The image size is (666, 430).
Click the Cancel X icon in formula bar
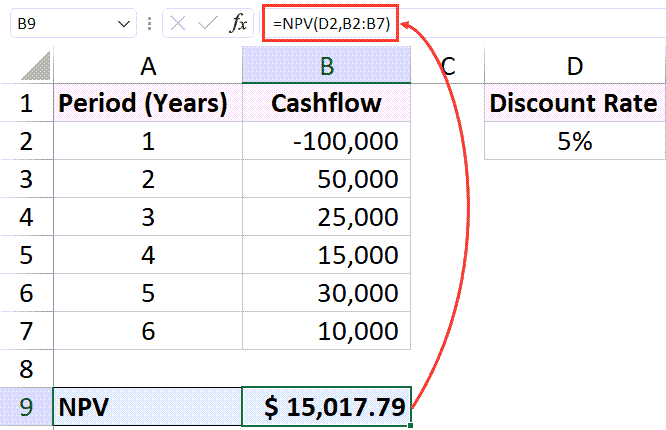(x=178, y=23)
